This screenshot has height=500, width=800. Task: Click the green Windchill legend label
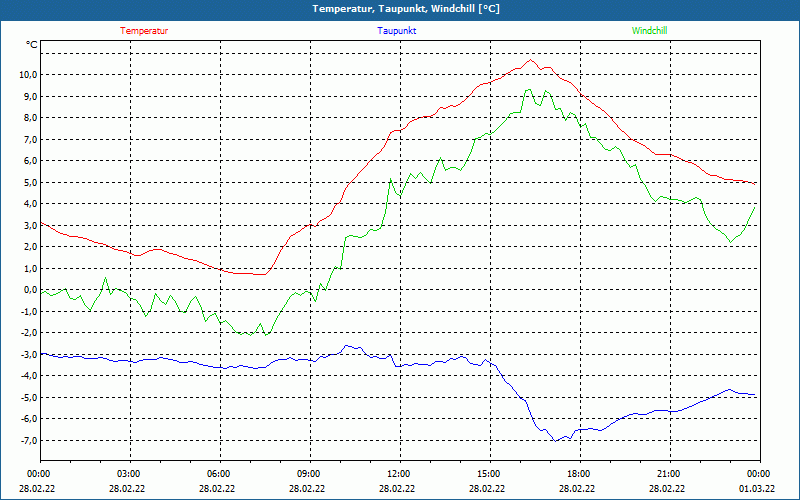tap(649, 31)
